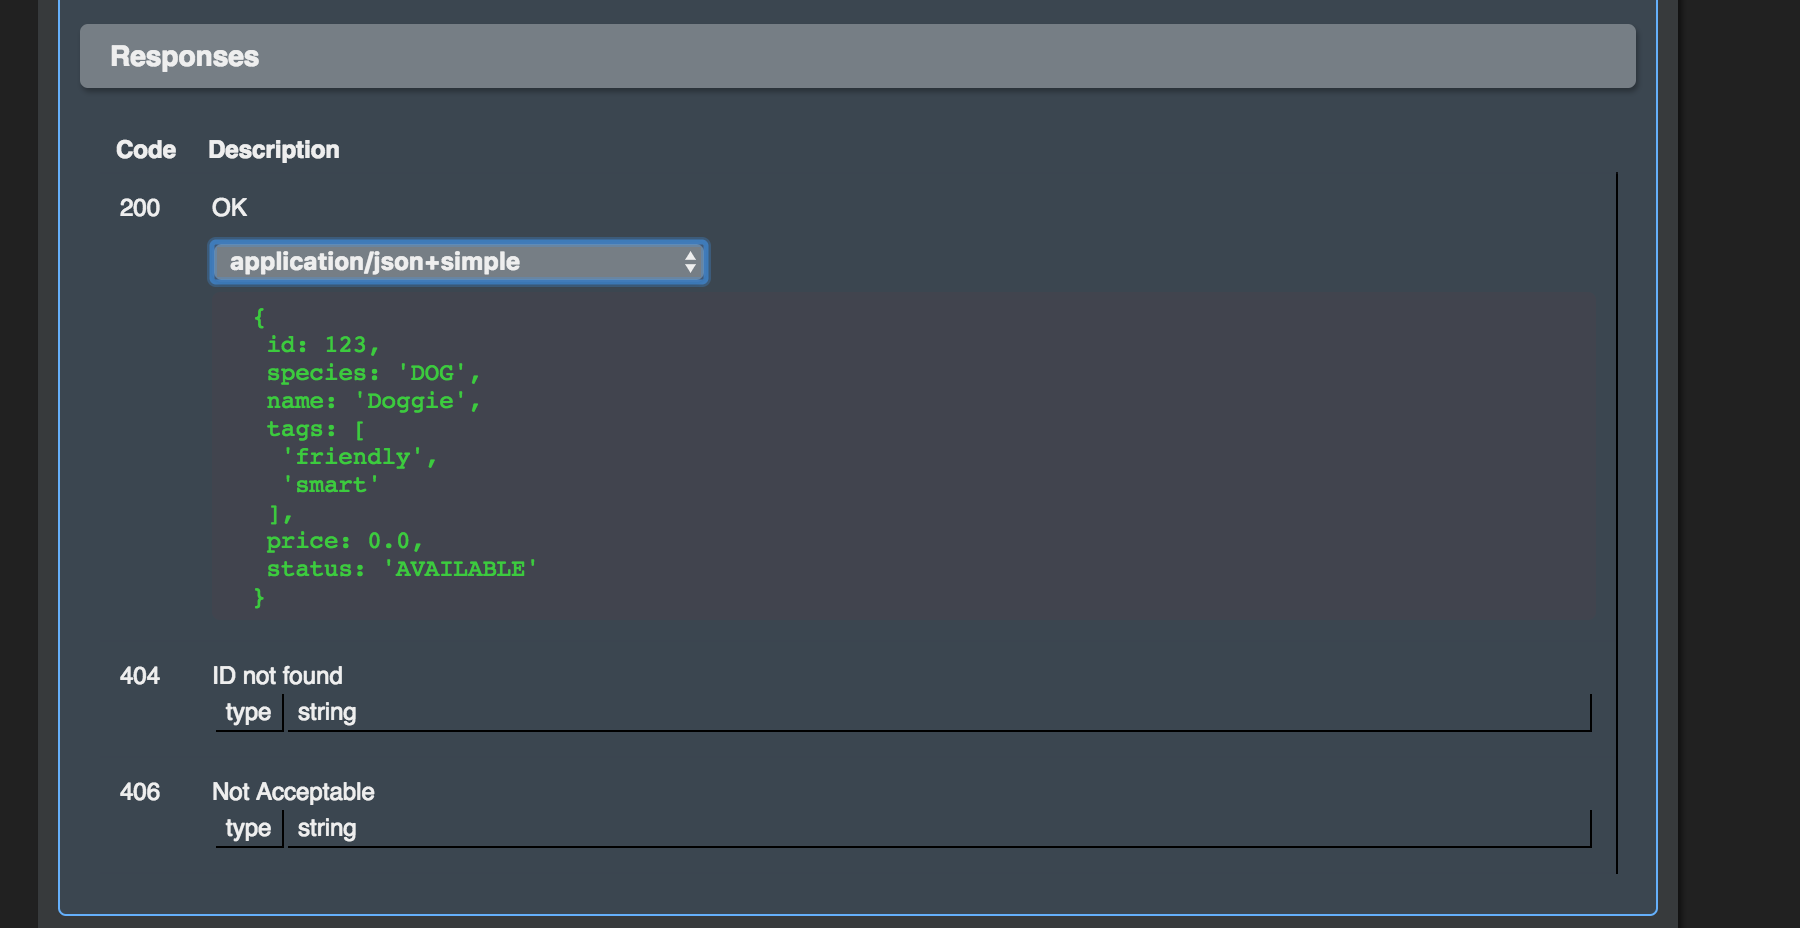Select the 200 response code

coord(140,208)
